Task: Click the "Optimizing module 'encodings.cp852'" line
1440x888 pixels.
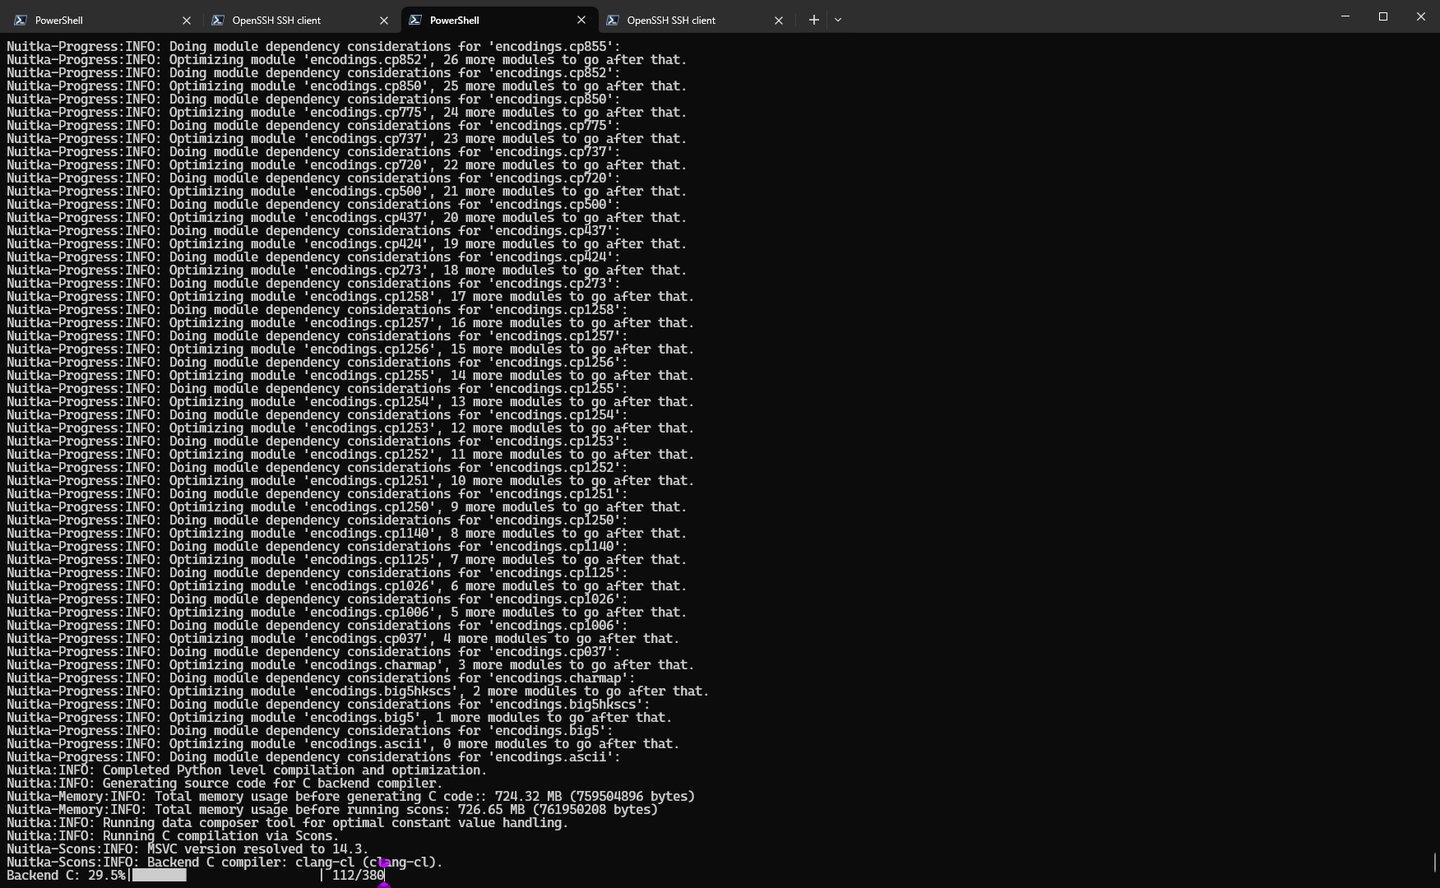Action: click(346, 60)
